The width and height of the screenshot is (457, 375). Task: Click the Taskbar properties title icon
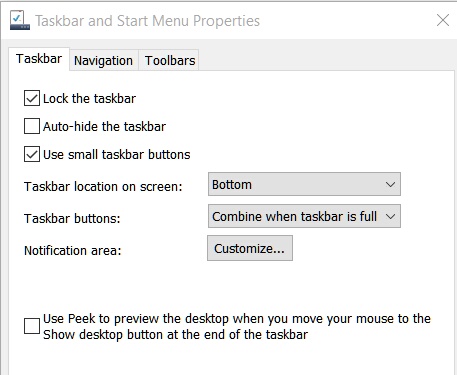[x=20, y=20]
